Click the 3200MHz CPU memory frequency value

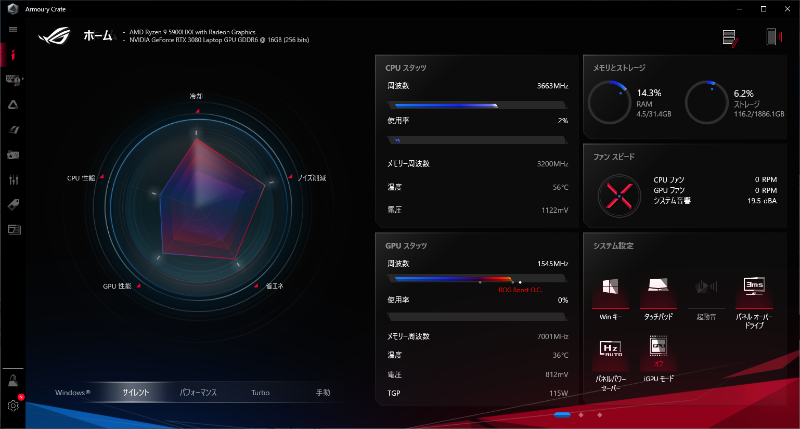click(553, 164)
